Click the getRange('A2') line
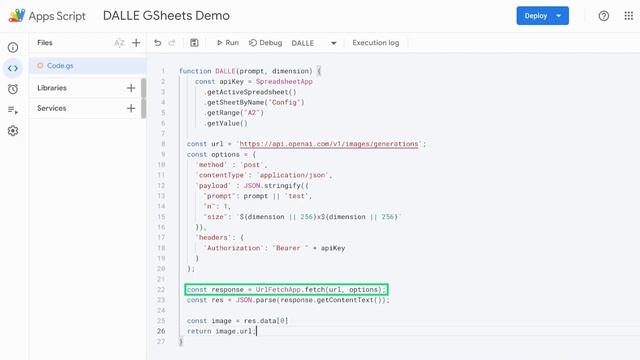 click(x=233, y=113)
